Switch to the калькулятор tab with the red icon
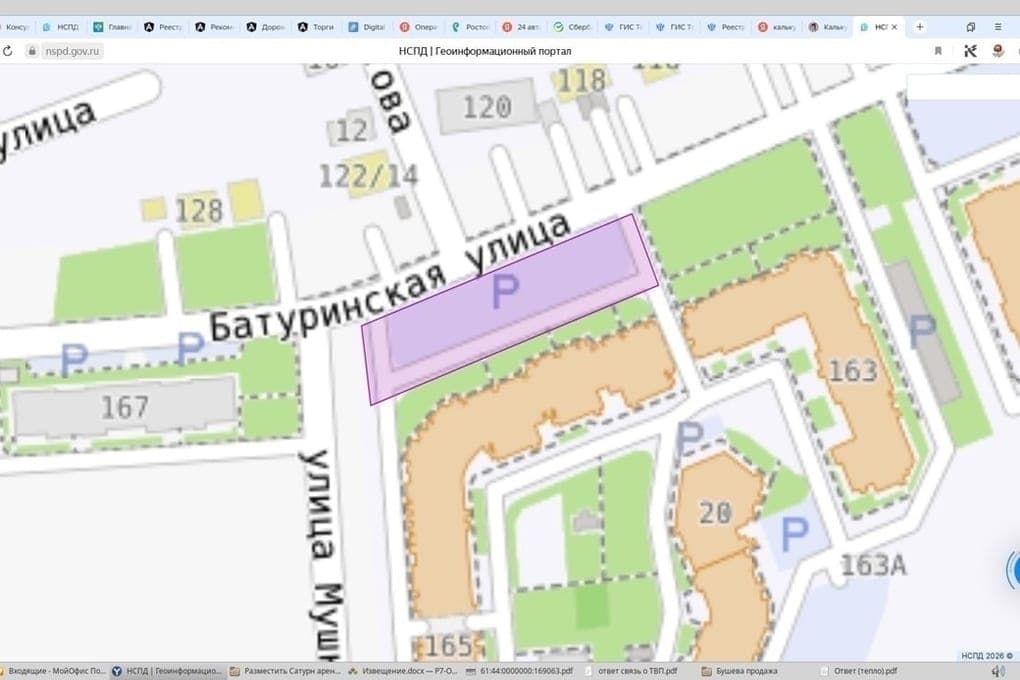 [777, 27]
